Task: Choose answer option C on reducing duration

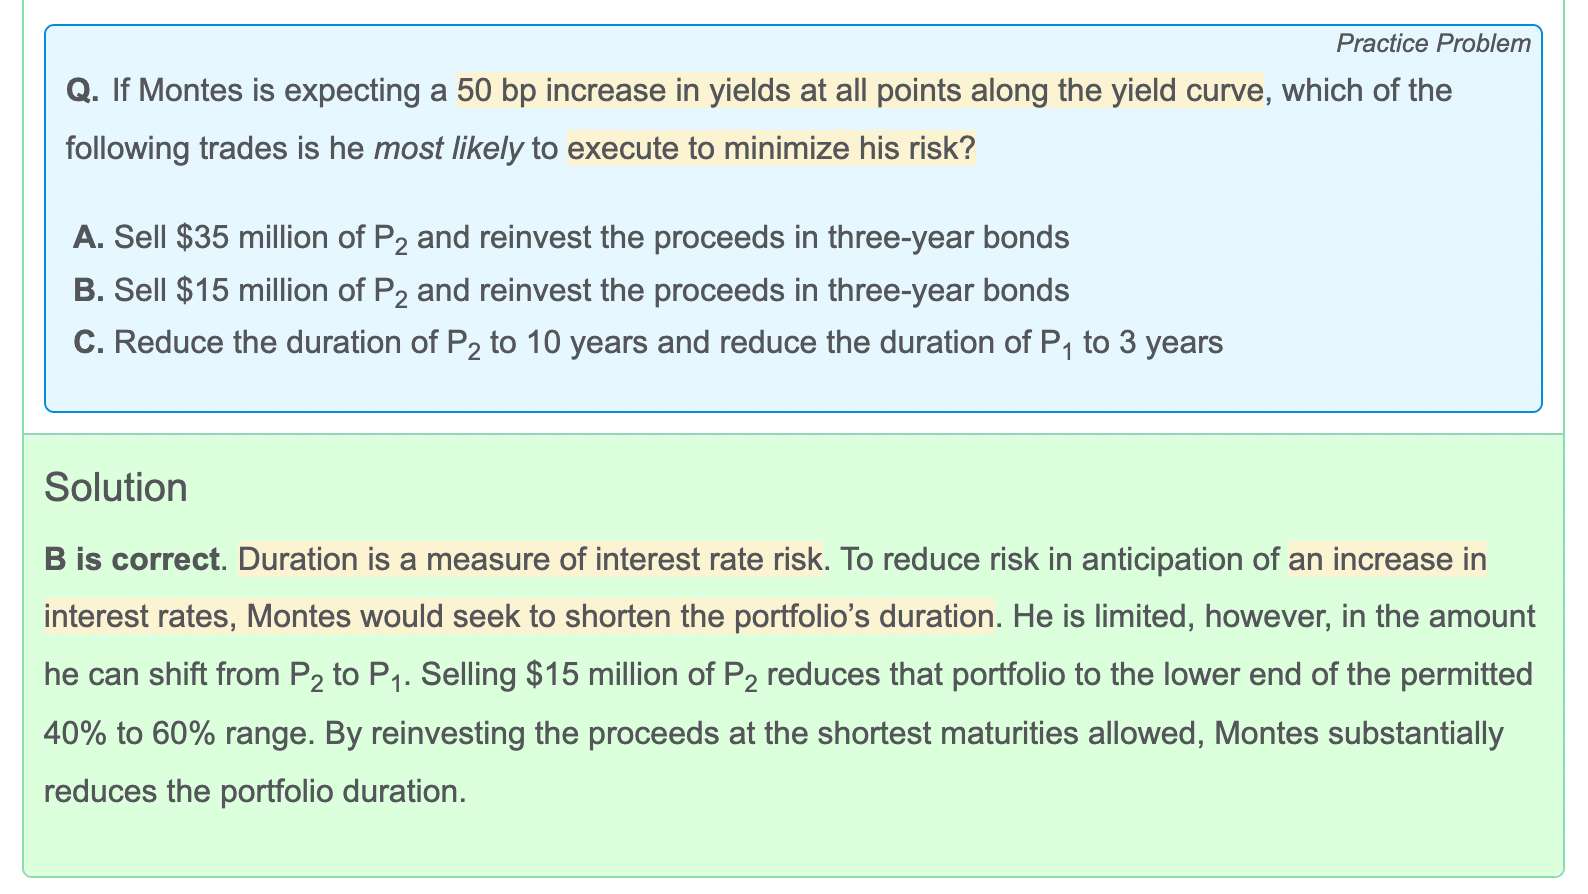Action: 667,343
